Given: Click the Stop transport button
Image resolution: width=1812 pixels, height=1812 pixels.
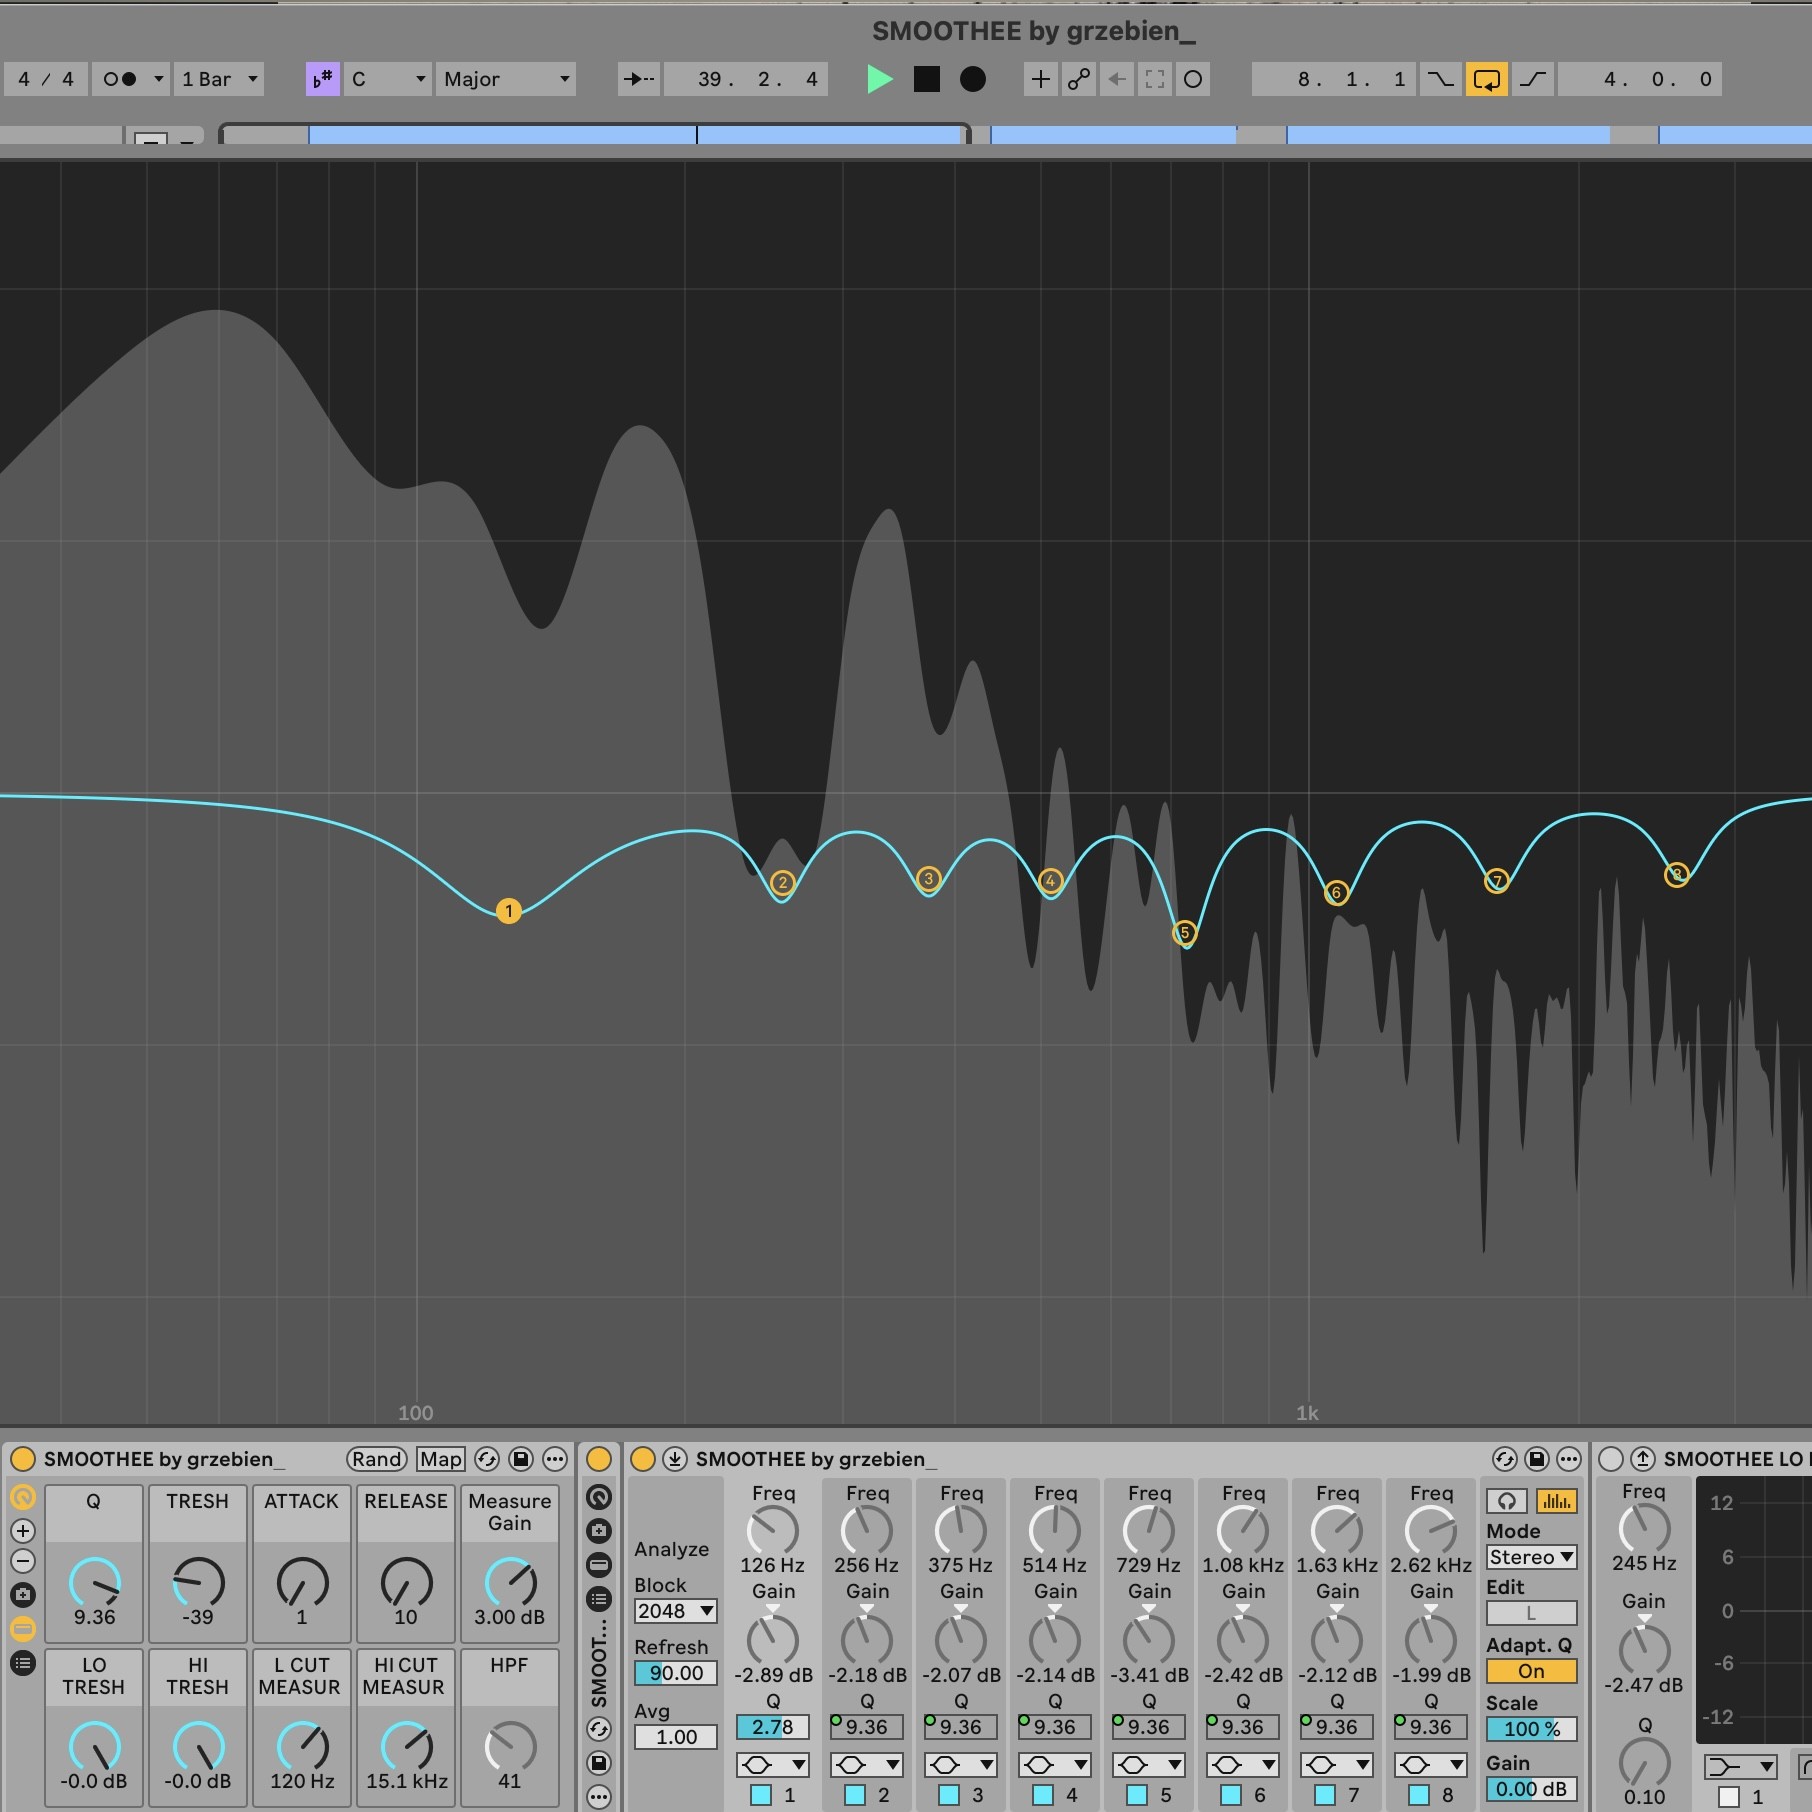Looking at the screenshot, I should pyautogui.click(x=926, y=79).
